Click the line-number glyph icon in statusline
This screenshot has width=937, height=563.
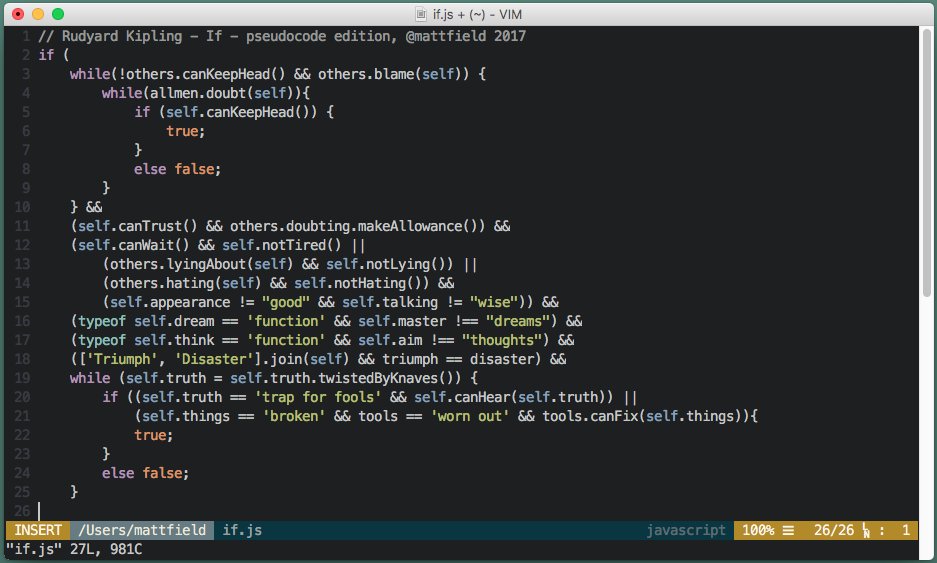coord(866,530)
